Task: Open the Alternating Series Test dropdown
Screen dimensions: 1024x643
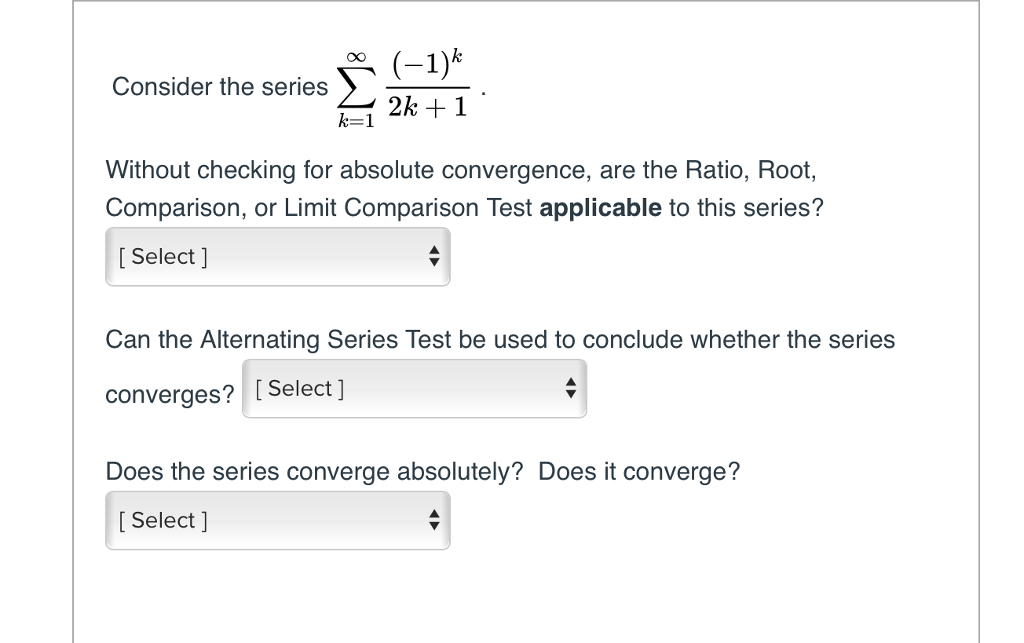Action: pyautogui.click(x=415, y=388)
